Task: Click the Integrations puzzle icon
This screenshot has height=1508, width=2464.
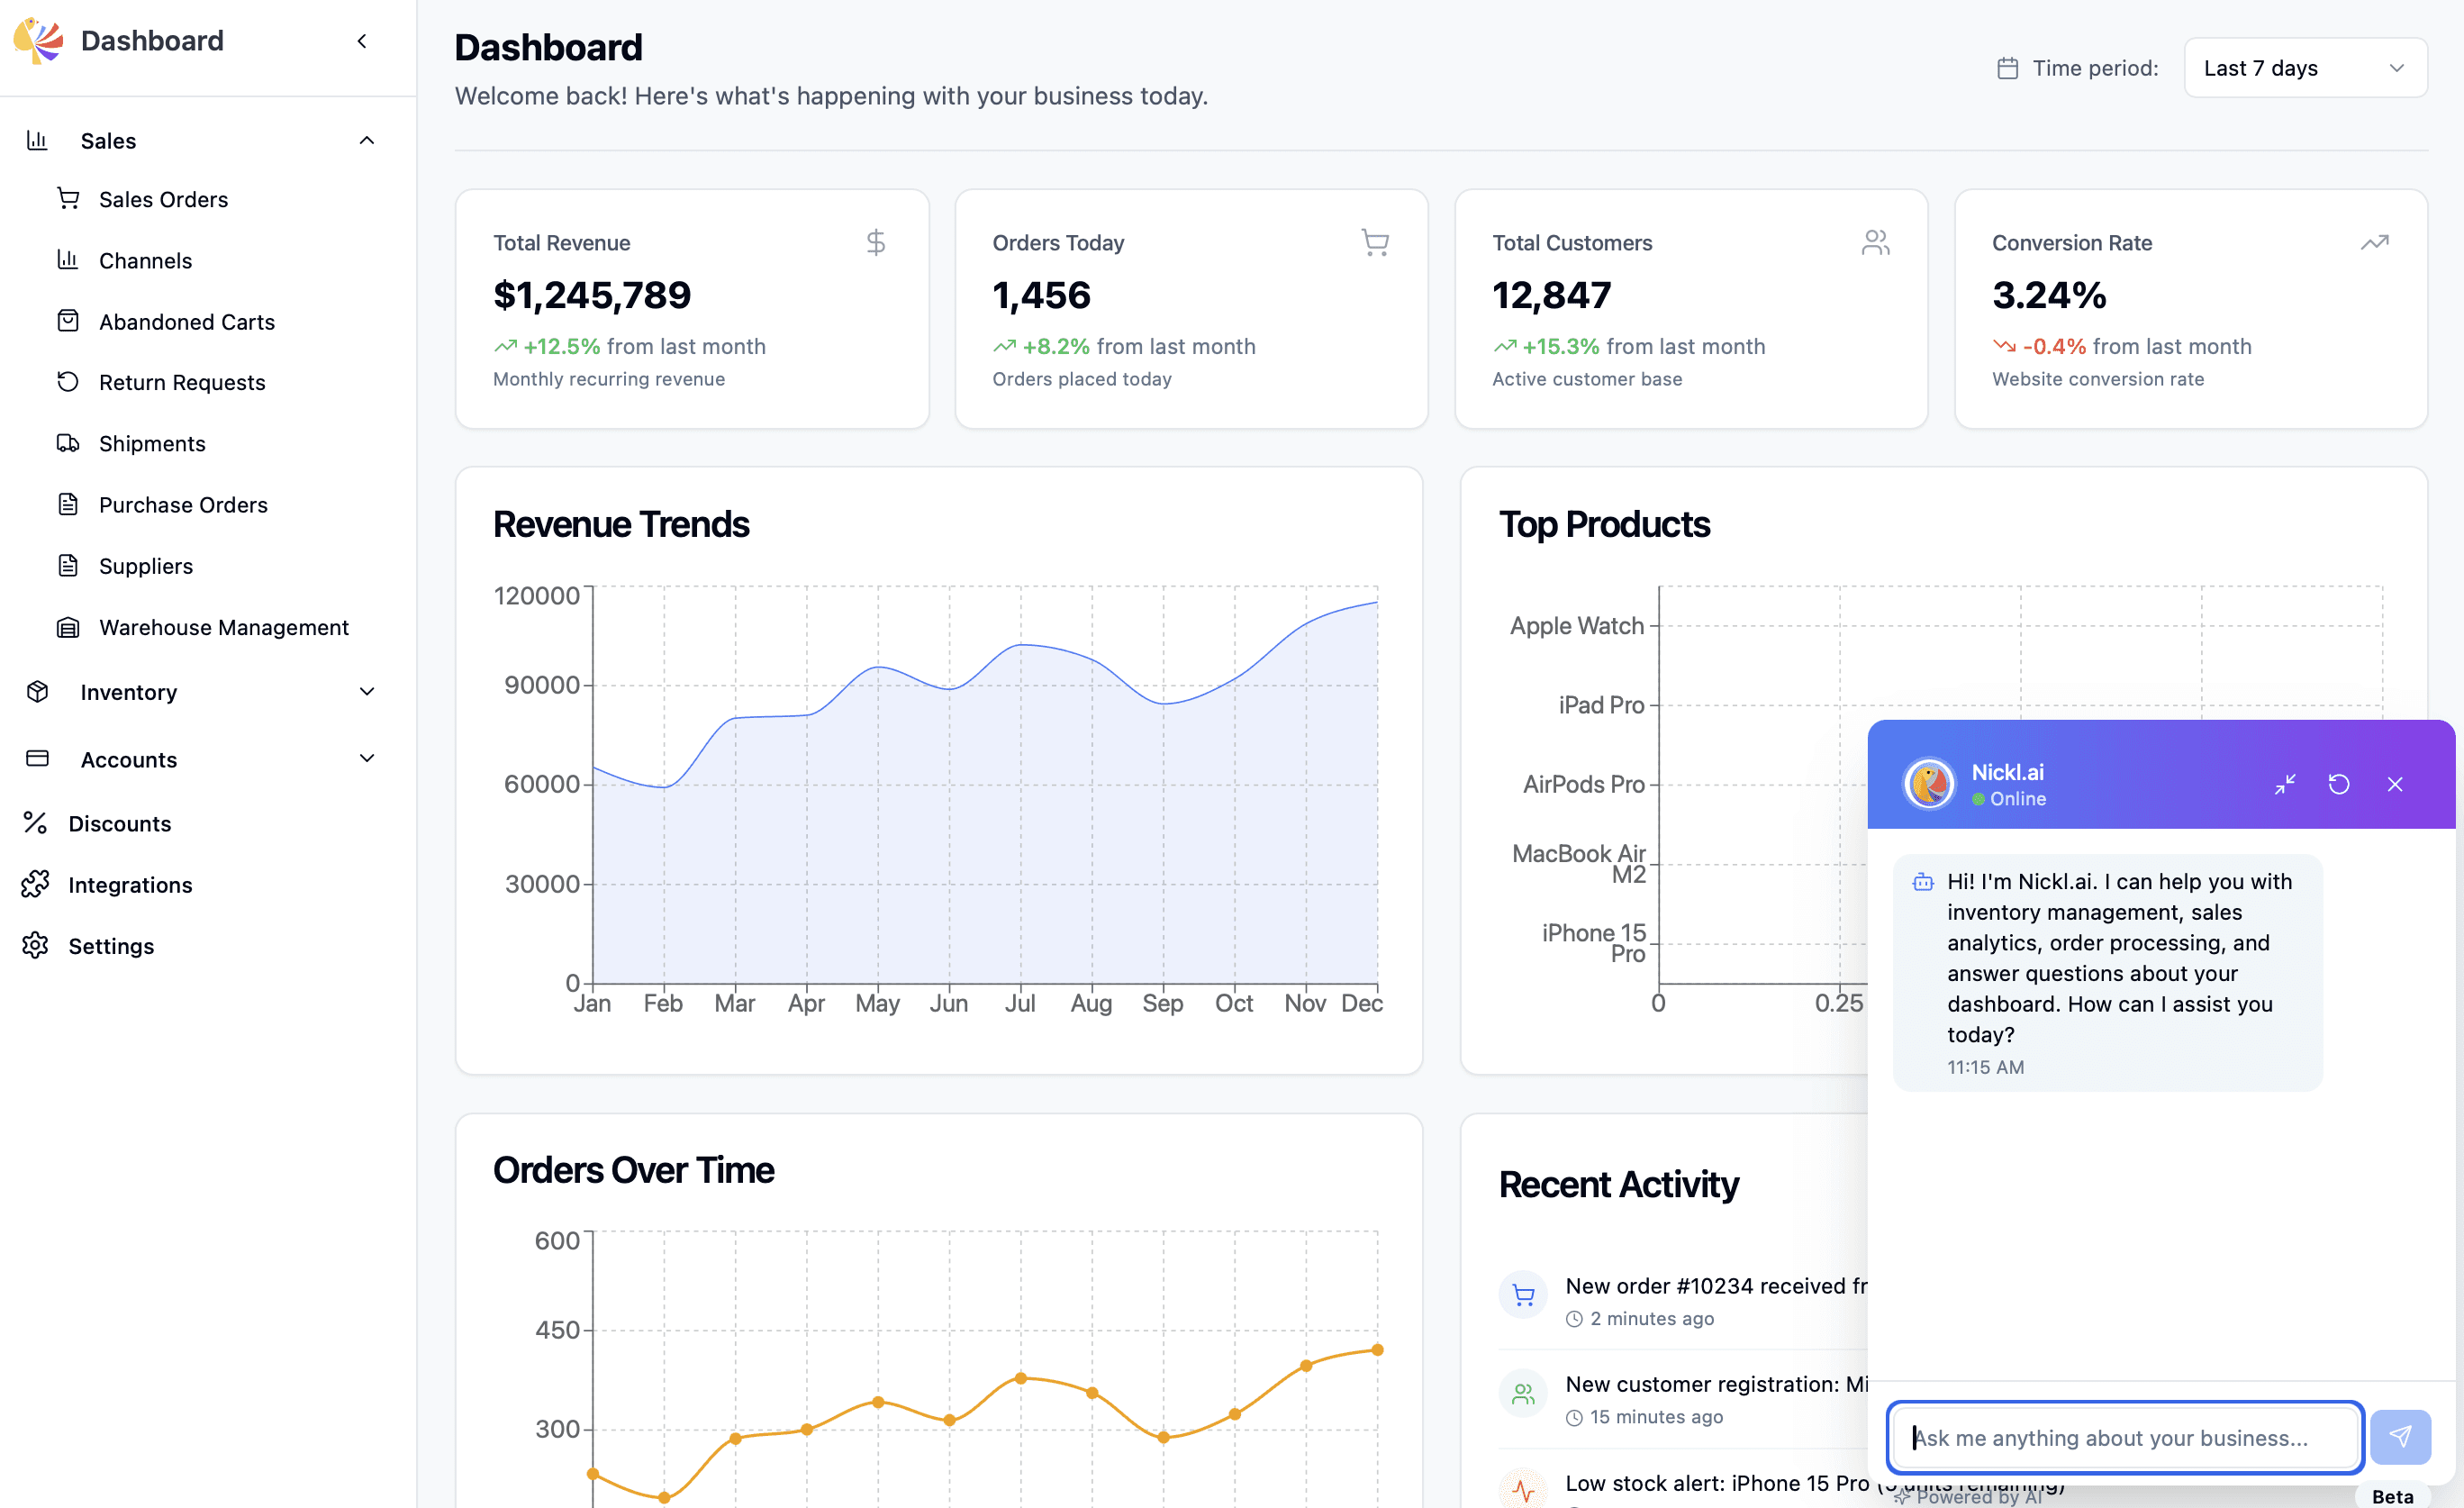Action: [35, 884]
